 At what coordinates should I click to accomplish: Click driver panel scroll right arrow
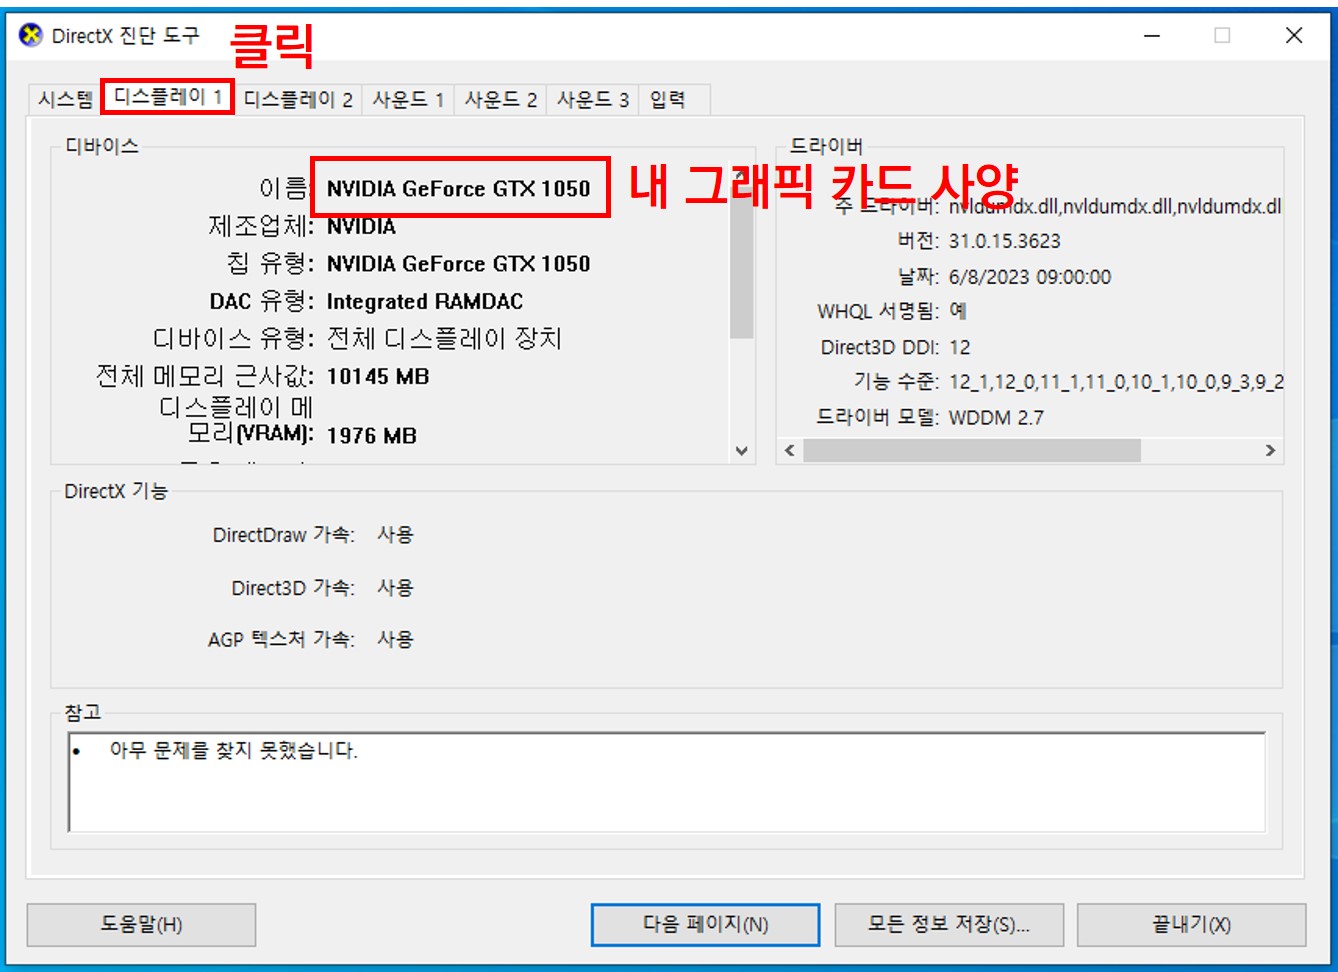[x=1270, y=451]
